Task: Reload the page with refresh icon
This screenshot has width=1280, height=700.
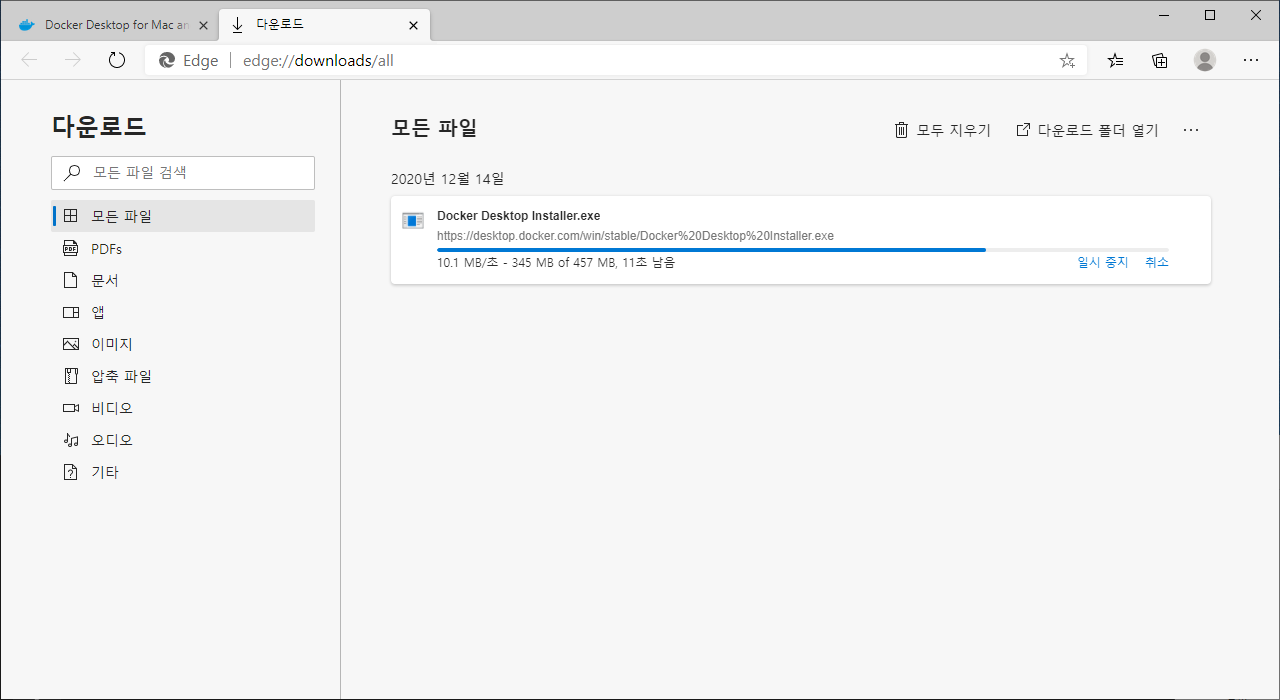Action: pos(117,60)
